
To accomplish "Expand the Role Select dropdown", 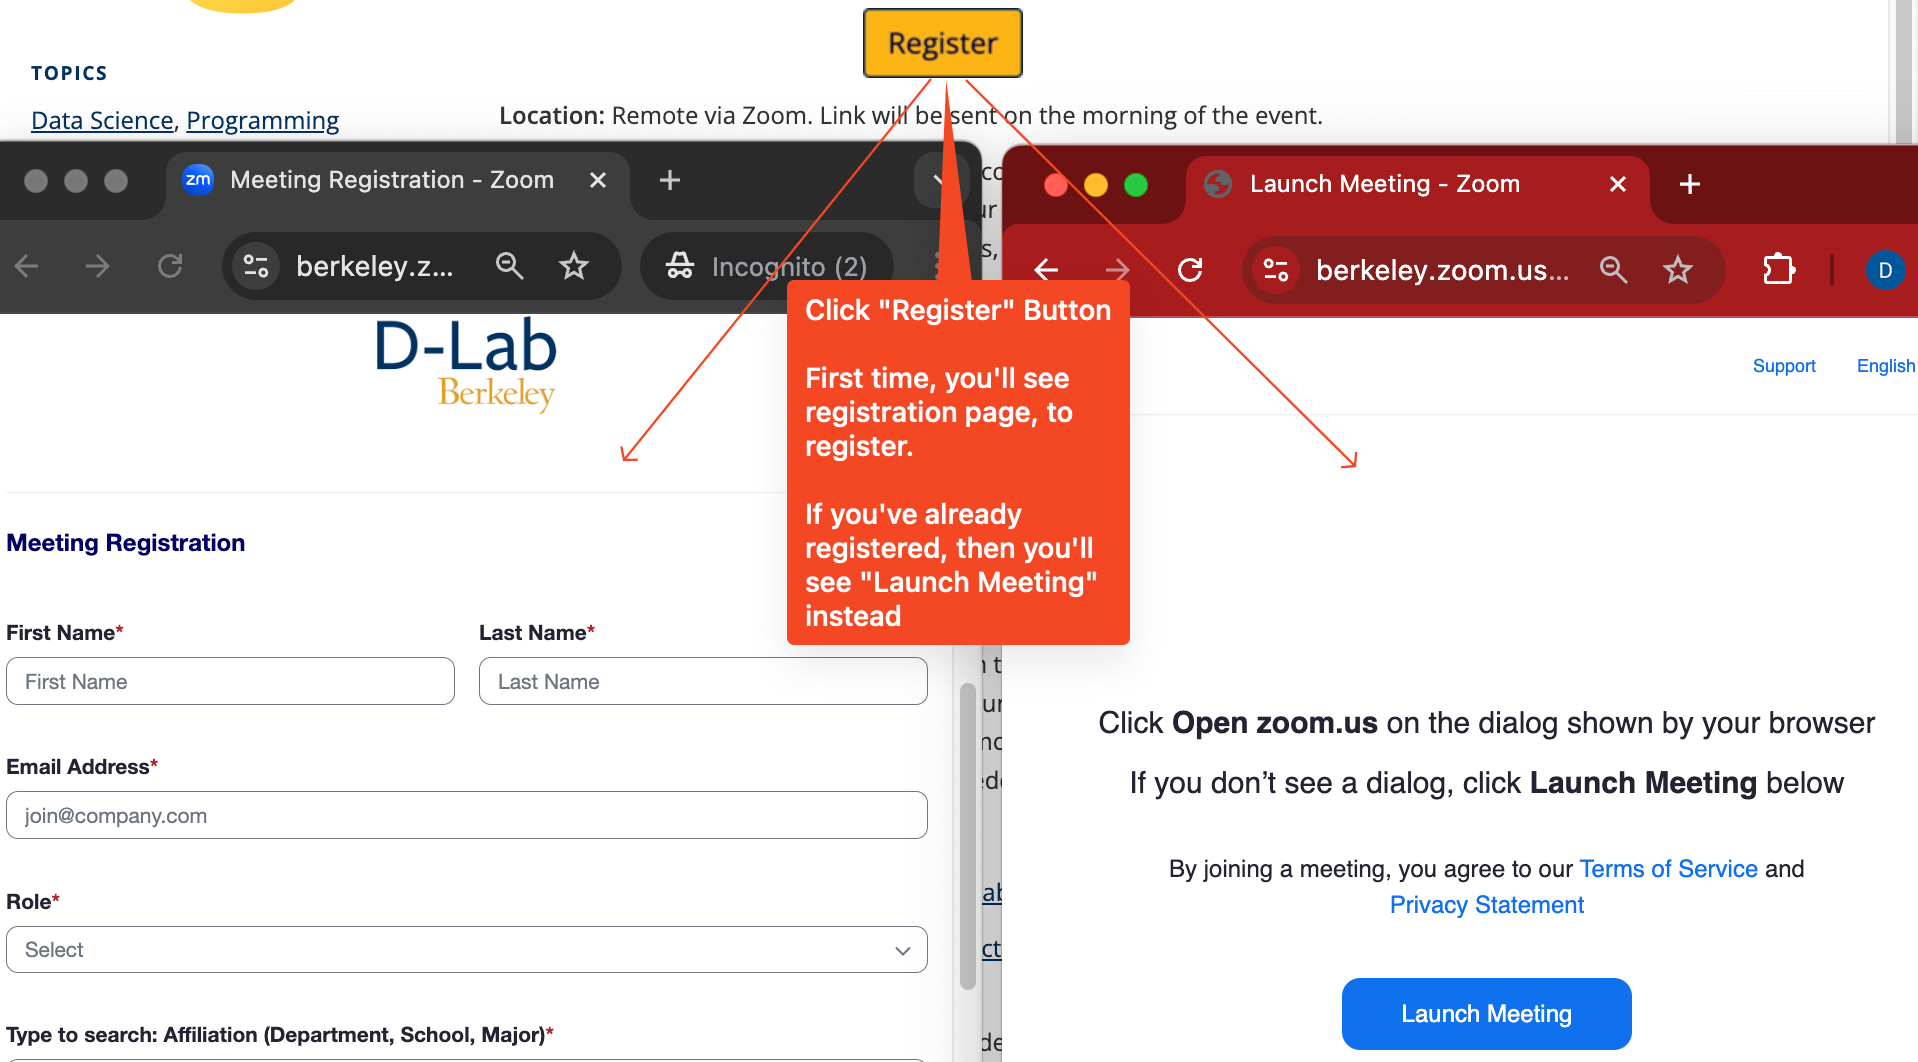I will point(467,949).
